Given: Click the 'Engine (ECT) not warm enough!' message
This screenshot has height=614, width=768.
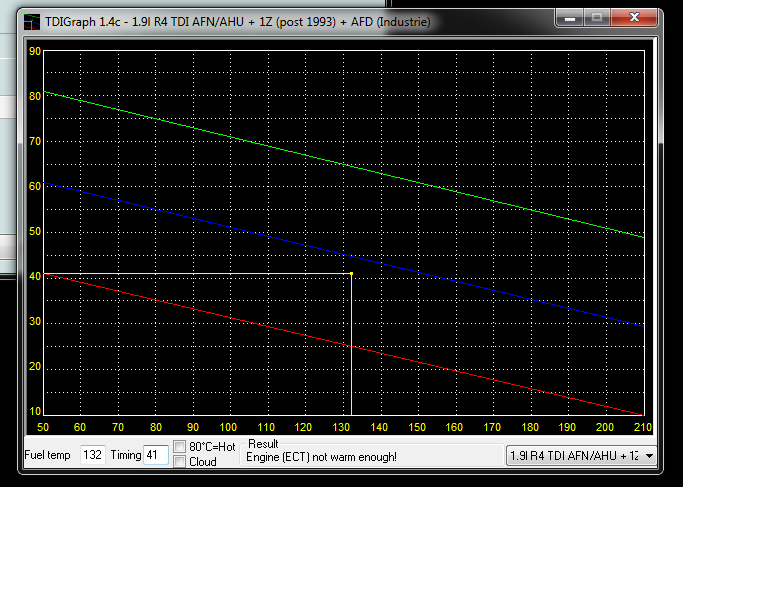Looking at the screenshot, I should pos(322,458).
